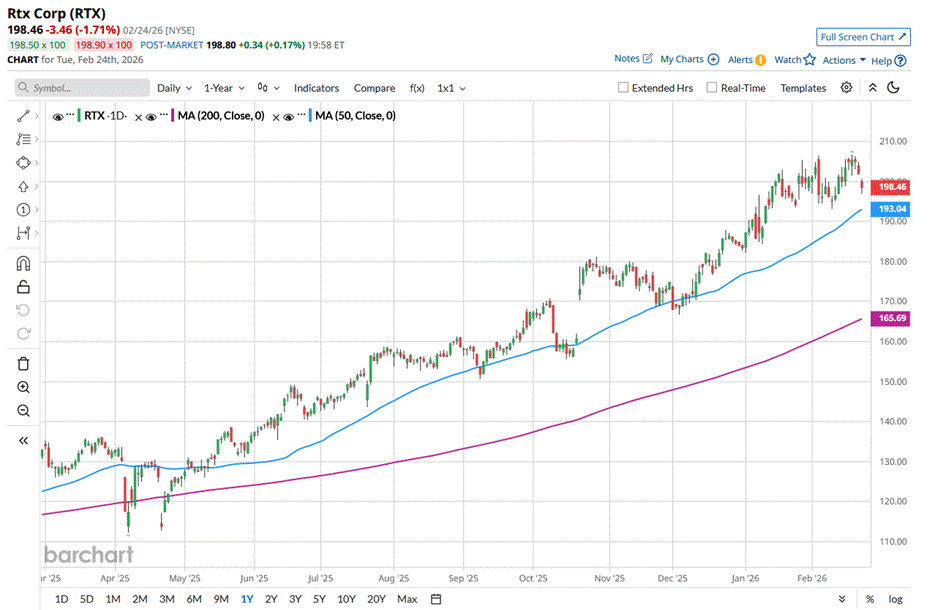Expand the 1-Year period dropdown
935x610 pixels.
pos(225,88)
